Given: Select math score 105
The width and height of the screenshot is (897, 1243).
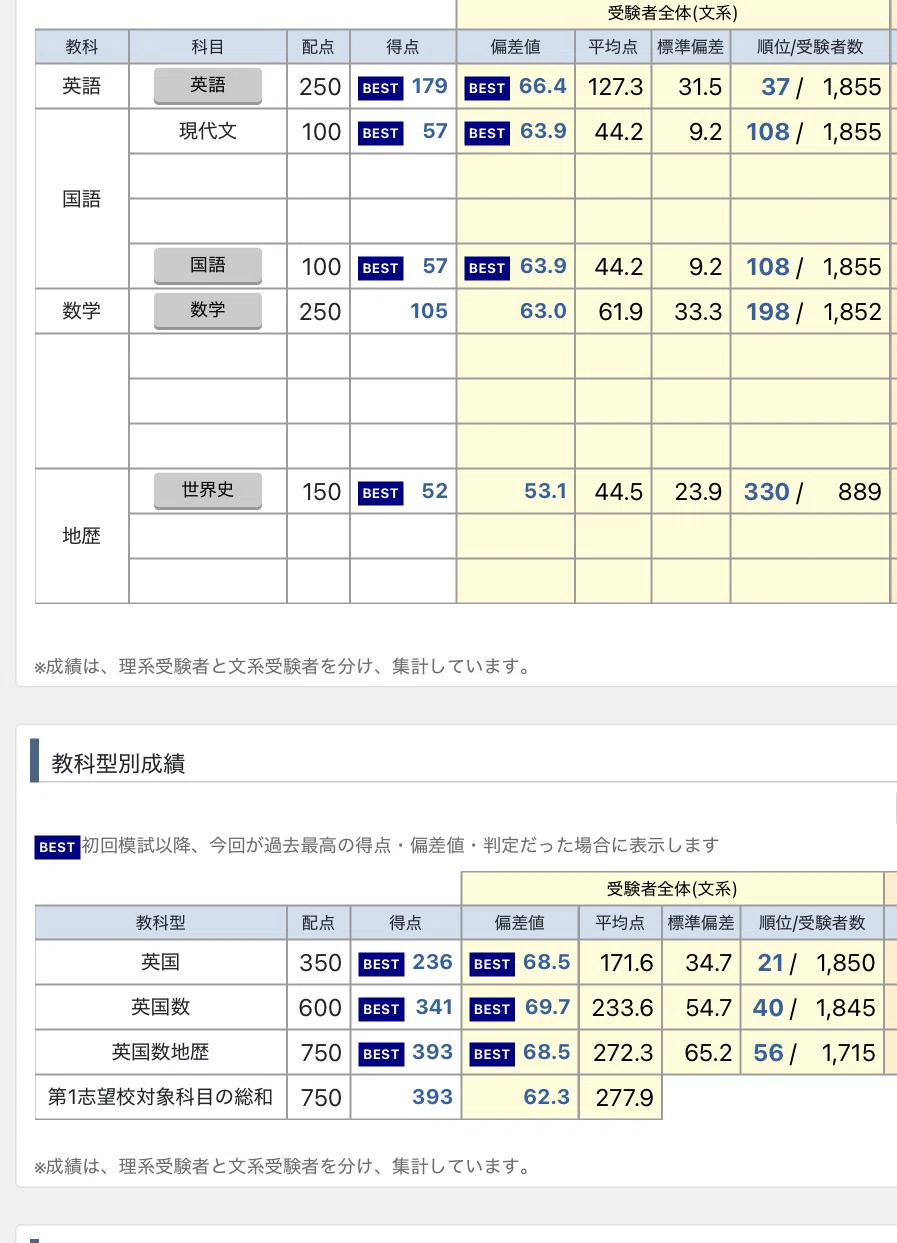Looking at the screenshot, I should pyautogui.click(x=429, y=311).
